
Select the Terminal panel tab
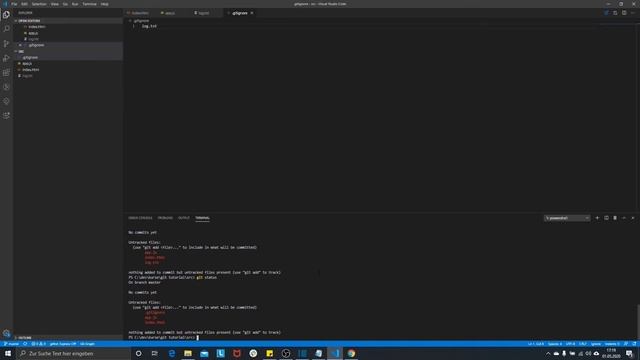pyautogui.click(x=202, y=218)
